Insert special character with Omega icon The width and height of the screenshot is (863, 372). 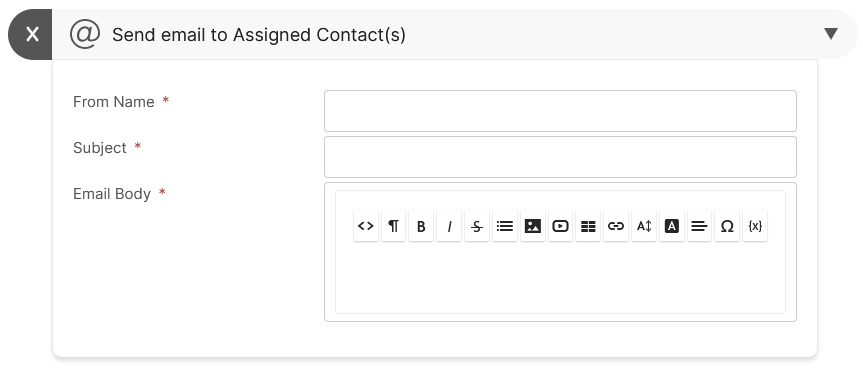[727, 226]
